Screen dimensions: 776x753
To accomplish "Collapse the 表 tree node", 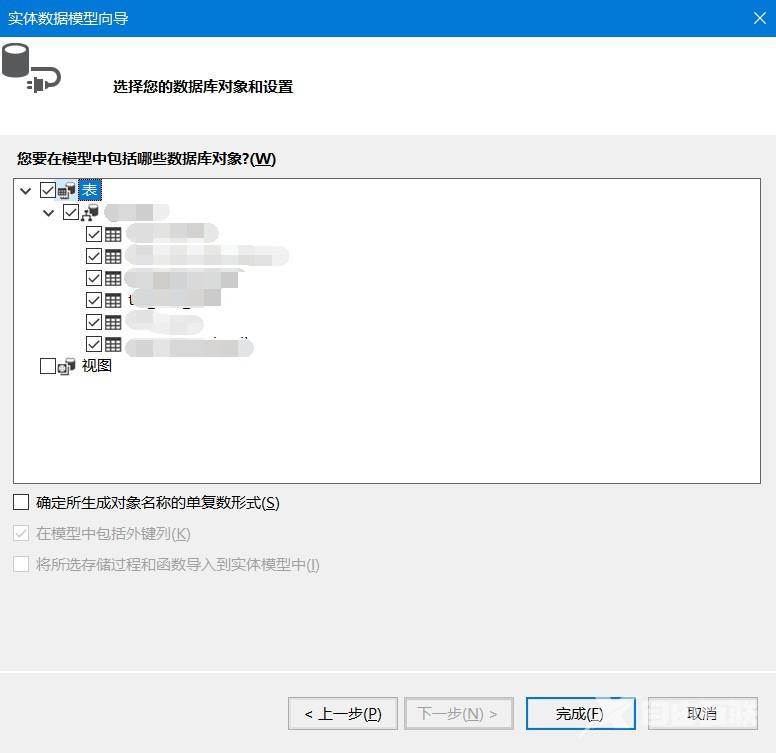I will click(25, 190).
